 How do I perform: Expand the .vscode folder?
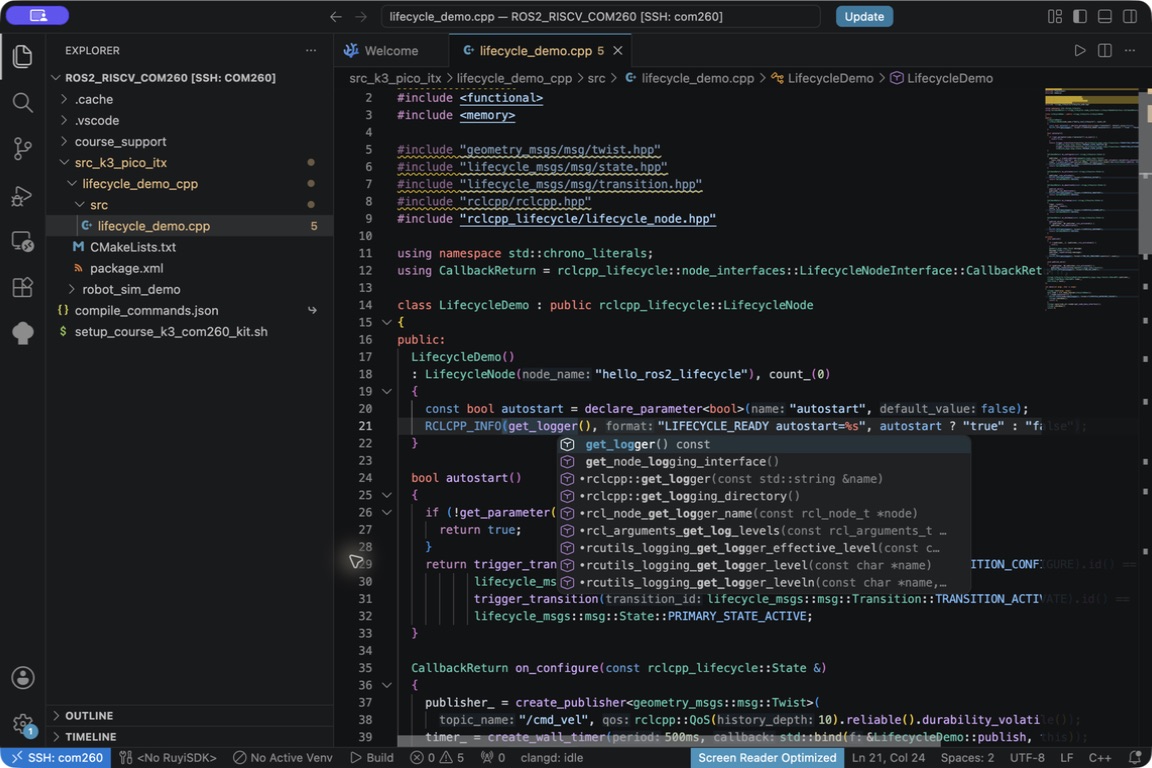[x=190, y=121]
